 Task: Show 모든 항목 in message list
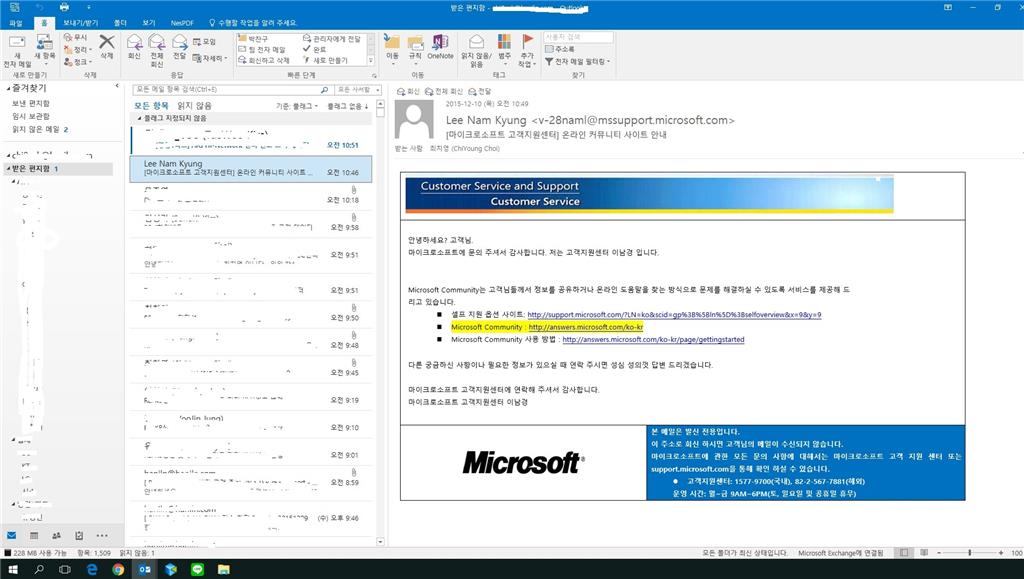point(151,105)
